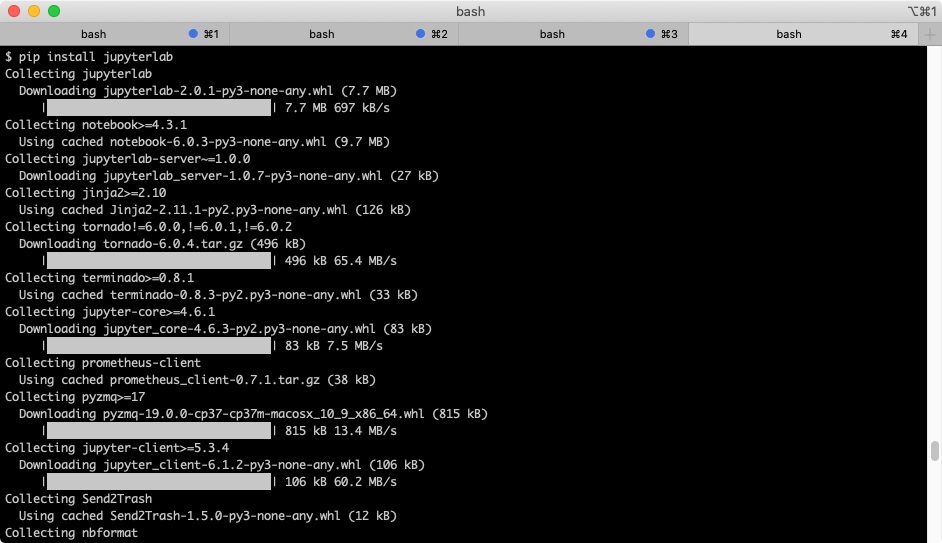Click 'Downloading jupyterlab_server-1.0.7' line
This screenshot has width=942, height=543.
coord(229,175)
